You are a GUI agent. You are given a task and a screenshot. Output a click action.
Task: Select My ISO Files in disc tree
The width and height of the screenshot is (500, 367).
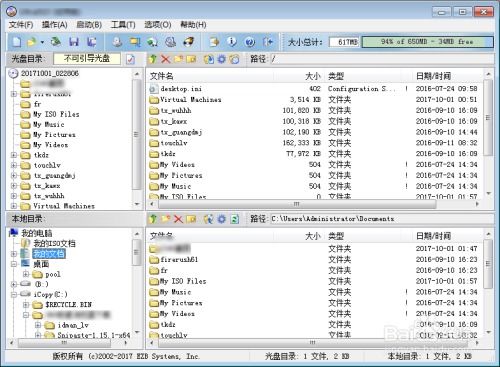[x=56, y=114]
